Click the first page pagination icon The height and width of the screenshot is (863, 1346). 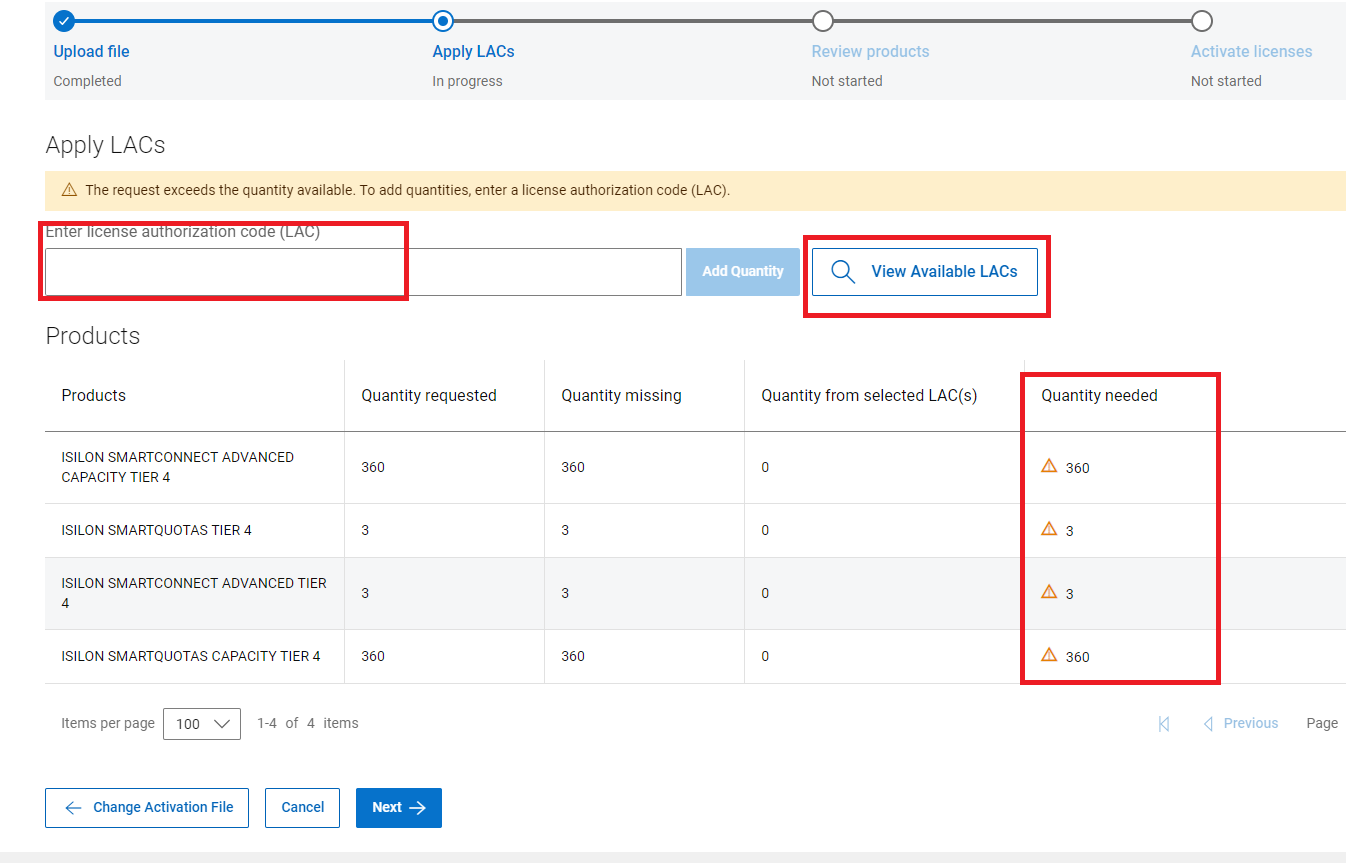point(1164,724)
